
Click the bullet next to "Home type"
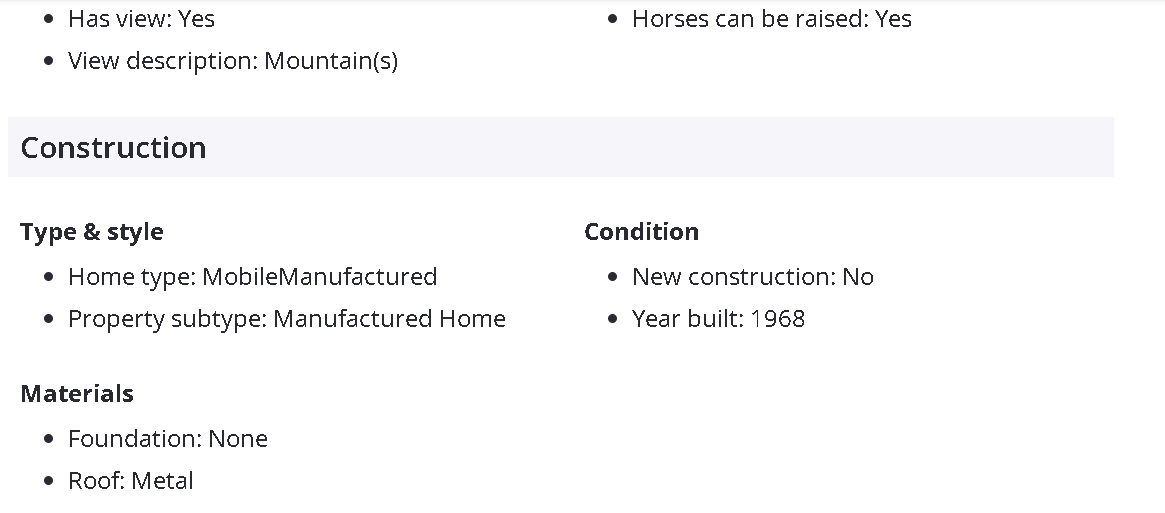pos(49,277)
